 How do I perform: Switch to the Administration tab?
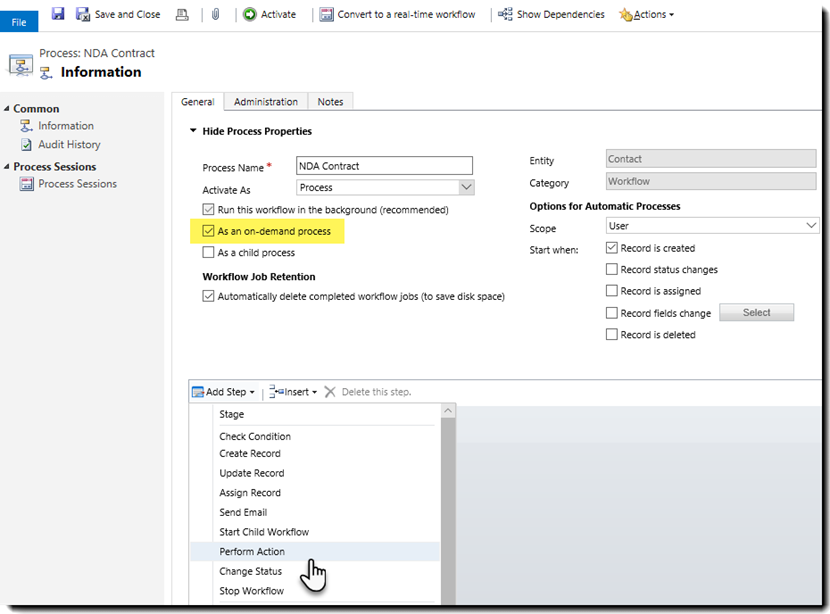point(265,101)
